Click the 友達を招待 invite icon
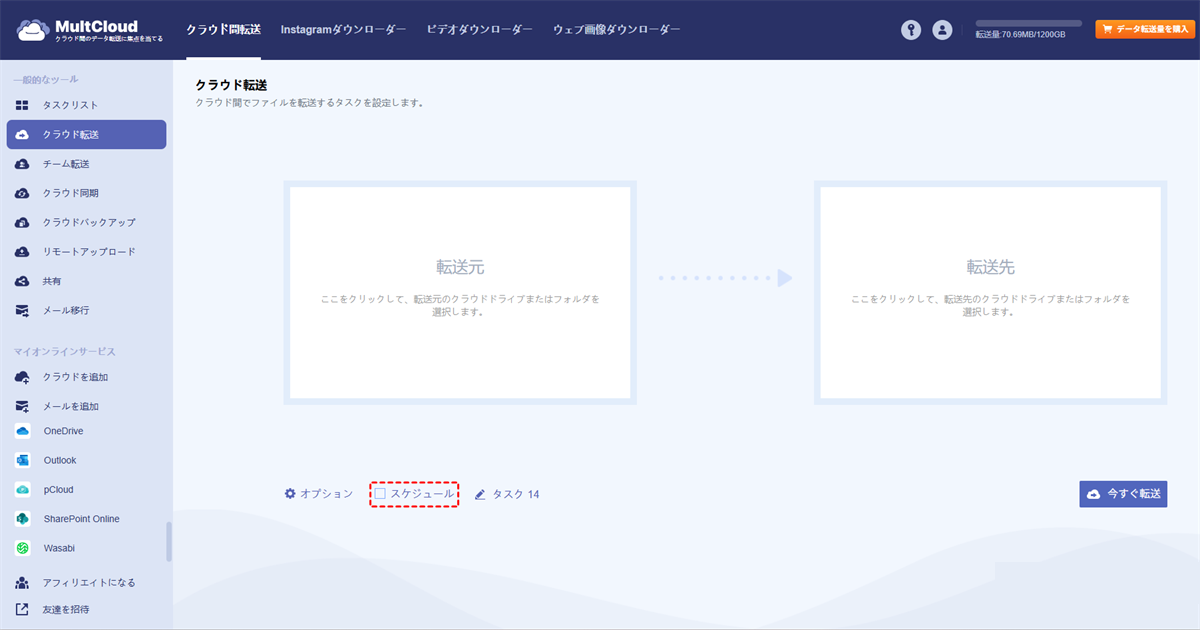Image resolution: width=1200 pixels, height=630 pixels. tap(23, 609)
